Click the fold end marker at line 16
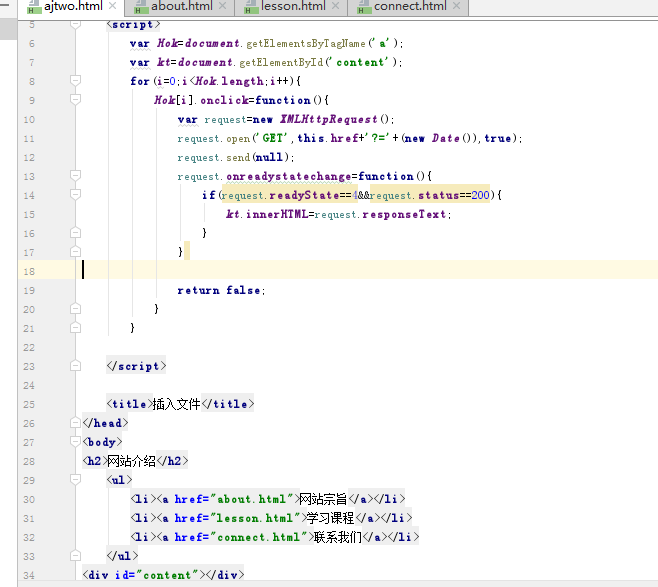 point(76,232)
